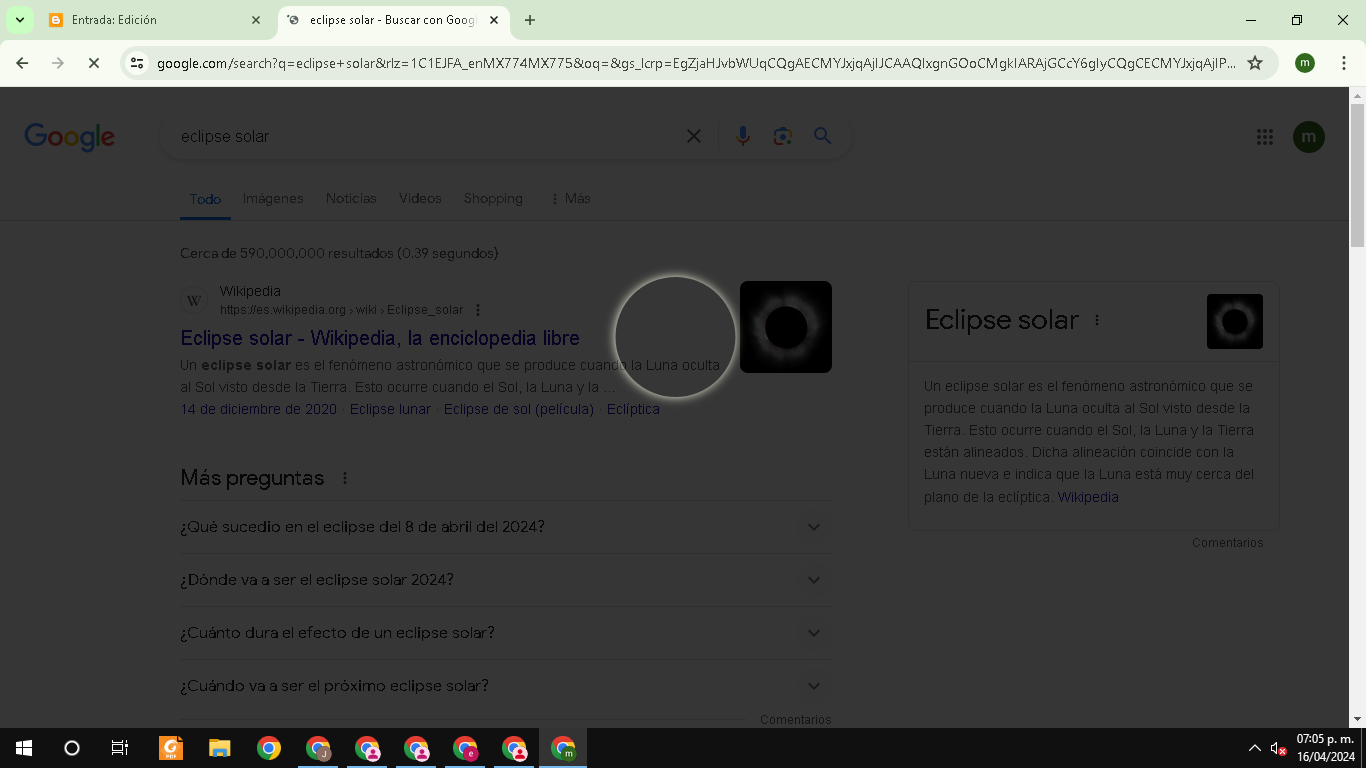Viewport: 1366px width, 768px height.
Task: Click the Google logo
Action: [70, 137]
